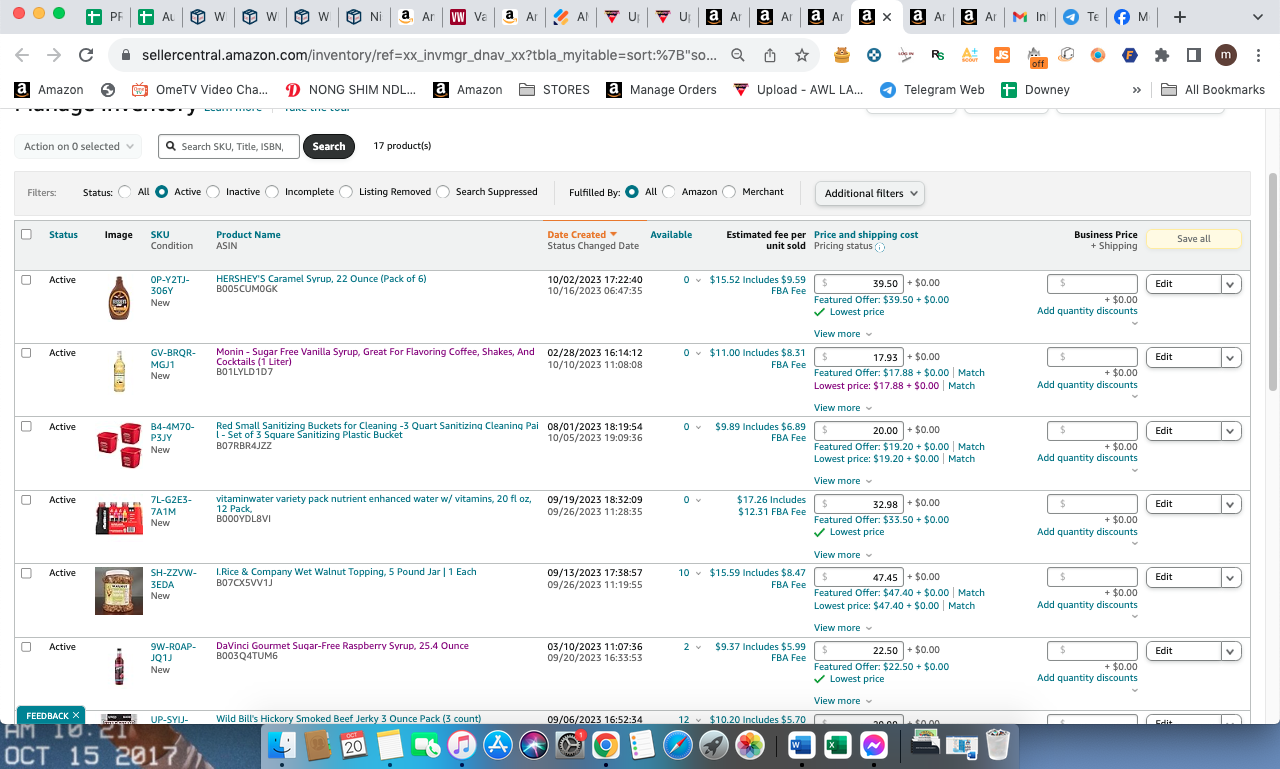Select the All status radio button
1280x769 pixels.
(125, 192)
